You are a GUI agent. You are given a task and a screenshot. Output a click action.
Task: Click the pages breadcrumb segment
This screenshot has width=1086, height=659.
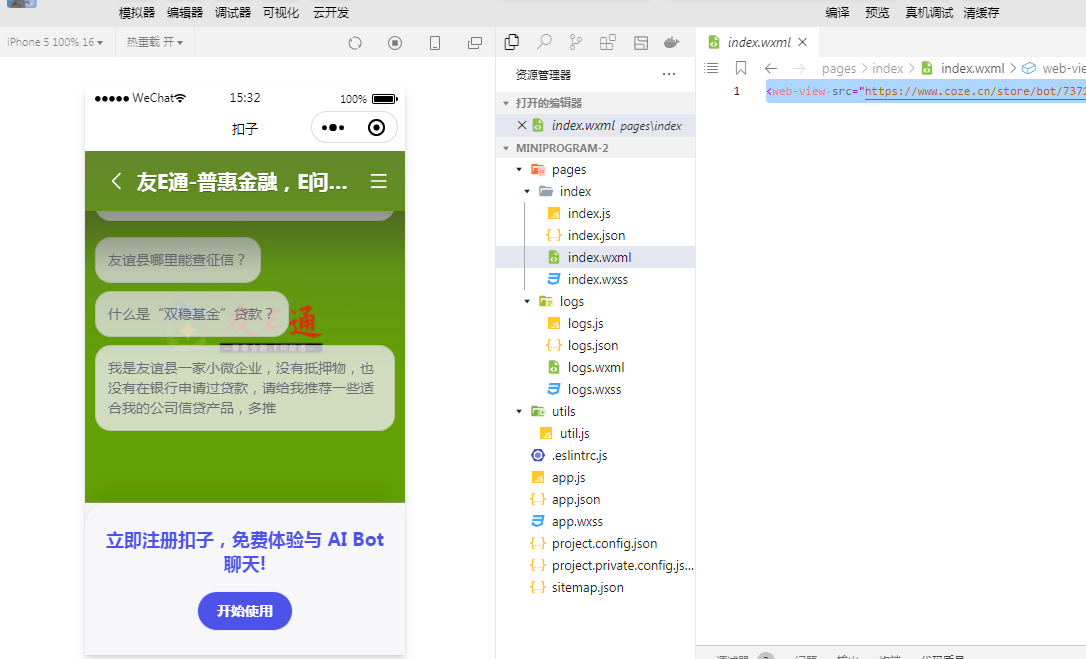[x=839, y=69]
